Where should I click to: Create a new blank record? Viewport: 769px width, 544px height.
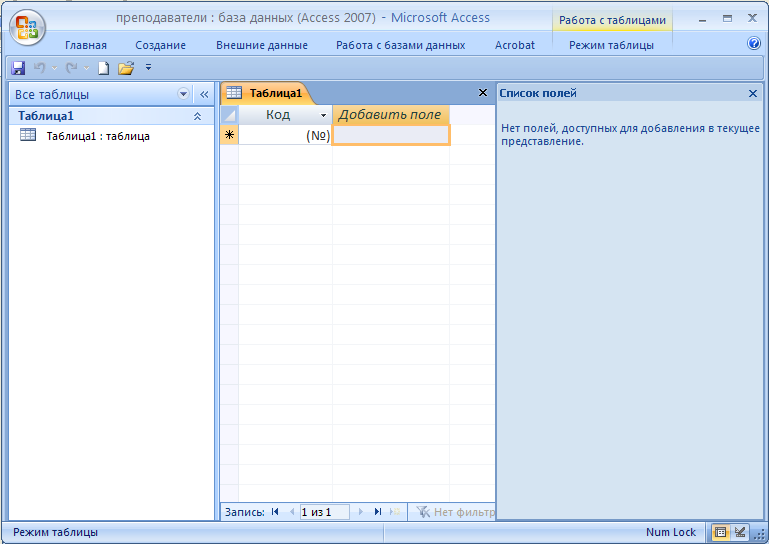point(395,512)
